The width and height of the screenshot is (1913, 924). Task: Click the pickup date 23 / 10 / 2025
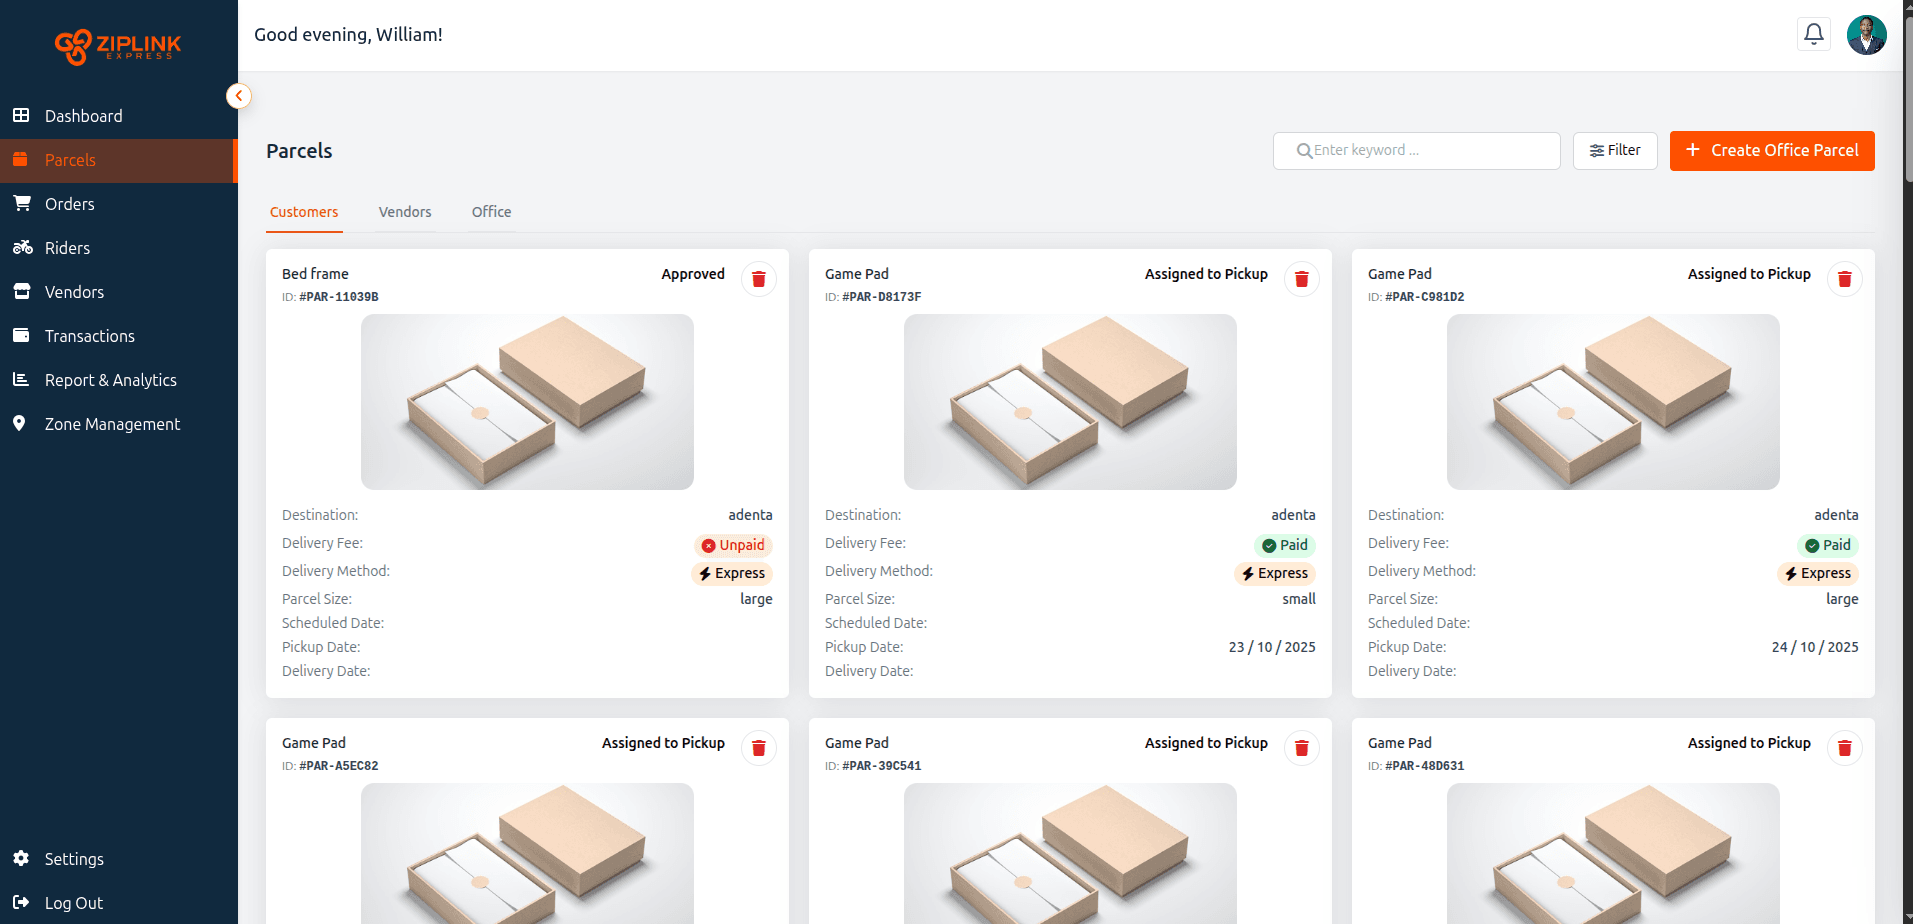tap(1272, 647)
